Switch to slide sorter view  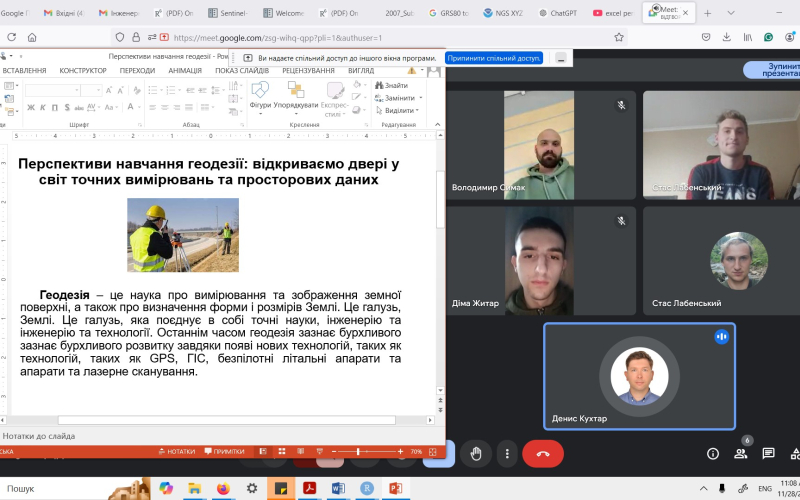pyautogui.click(x=282, y=452)
